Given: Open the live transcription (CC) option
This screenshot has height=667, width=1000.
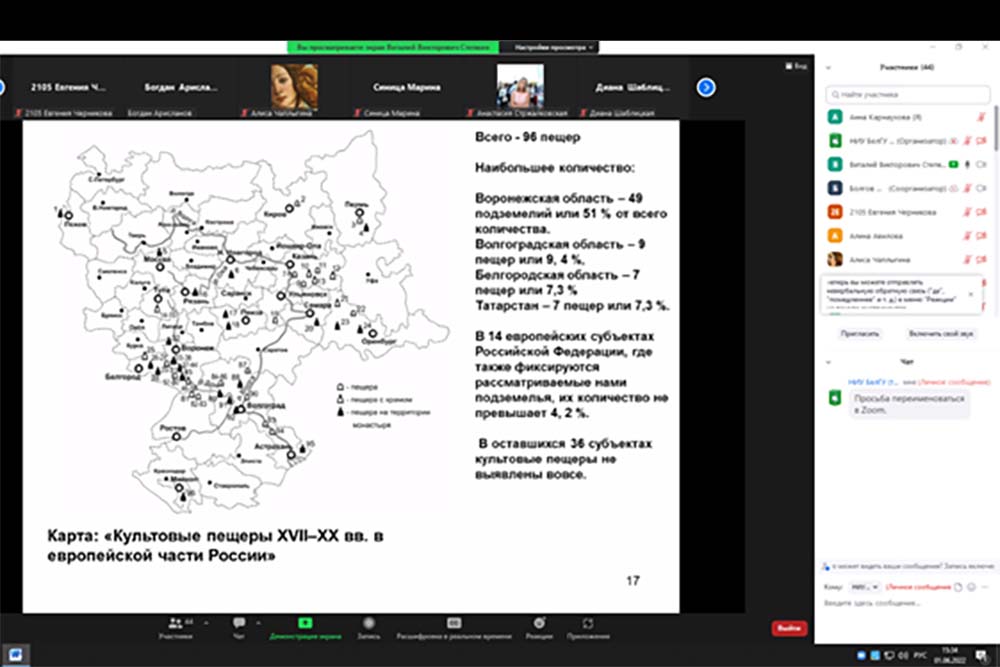Looking at the screenshot, I should (x=454, y=624).
